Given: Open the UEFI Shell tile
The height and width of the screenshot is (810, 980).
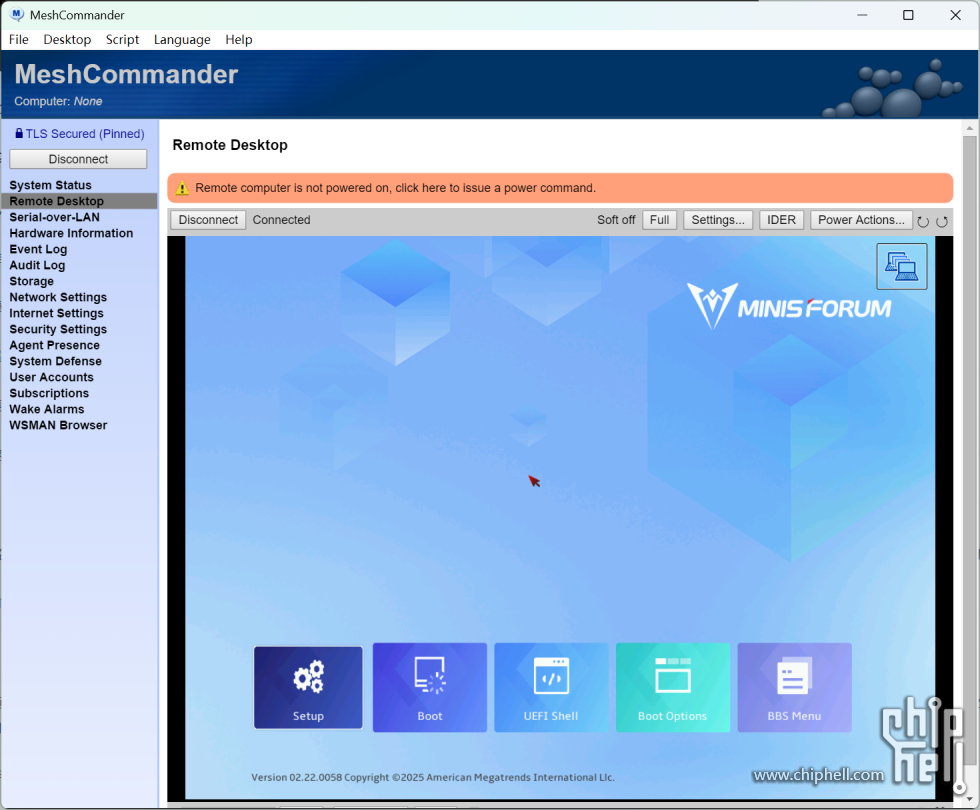Looking at the screenshot, I should (x=551, y=688).
